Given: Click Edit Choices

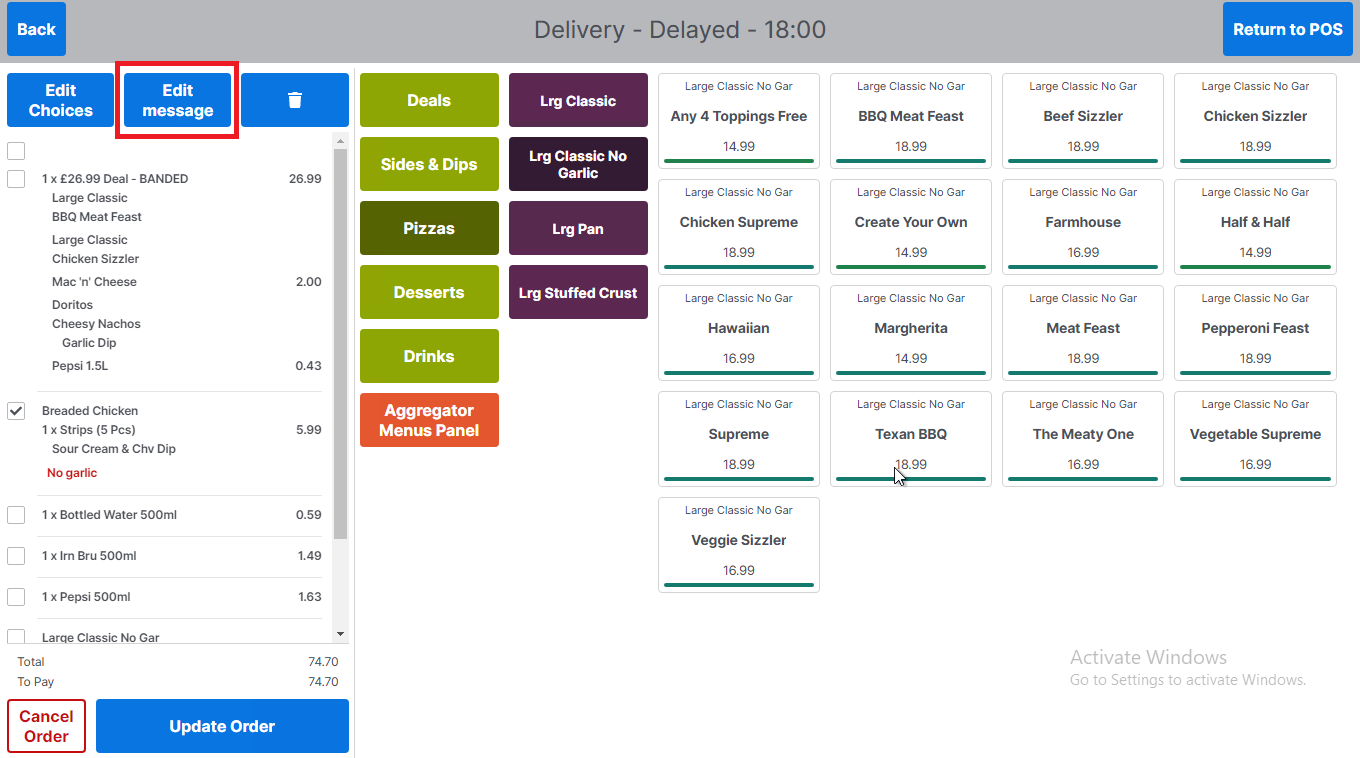Looking at the screenshot, I should [x=59, y=100].
